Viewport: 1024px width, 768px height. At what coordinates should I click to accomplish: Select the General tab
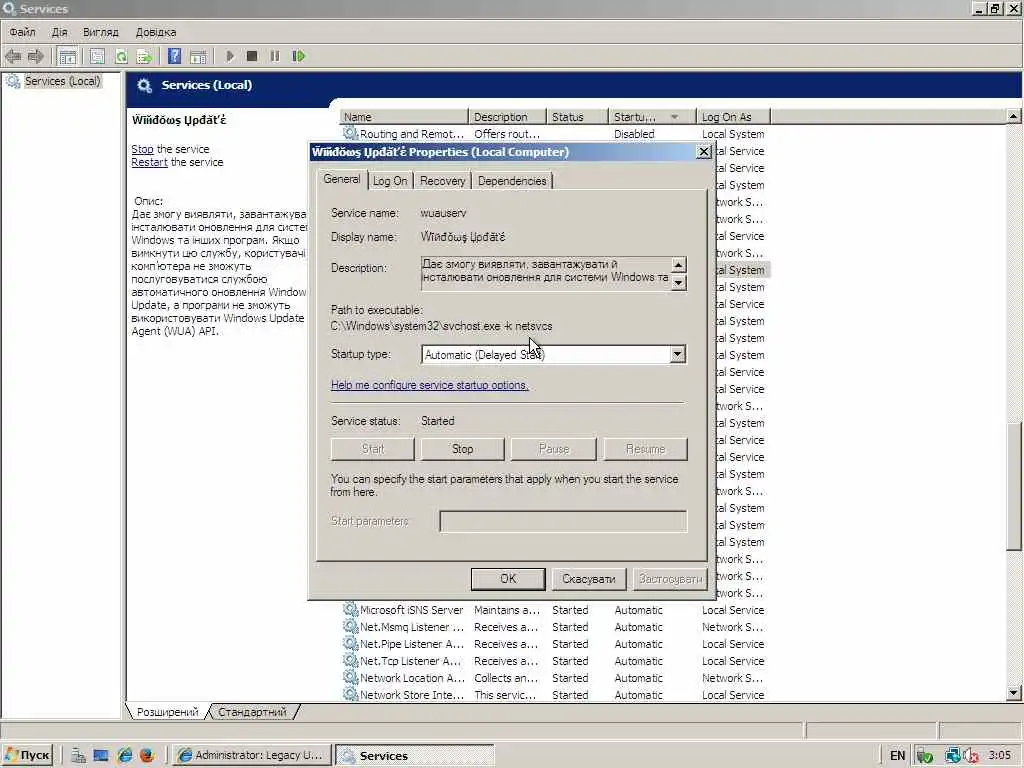coord(342,179)
